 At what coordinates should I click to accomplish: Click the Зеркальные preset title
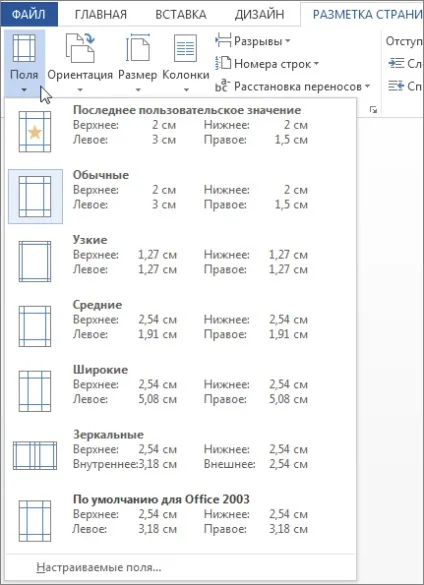click(108, 434)
